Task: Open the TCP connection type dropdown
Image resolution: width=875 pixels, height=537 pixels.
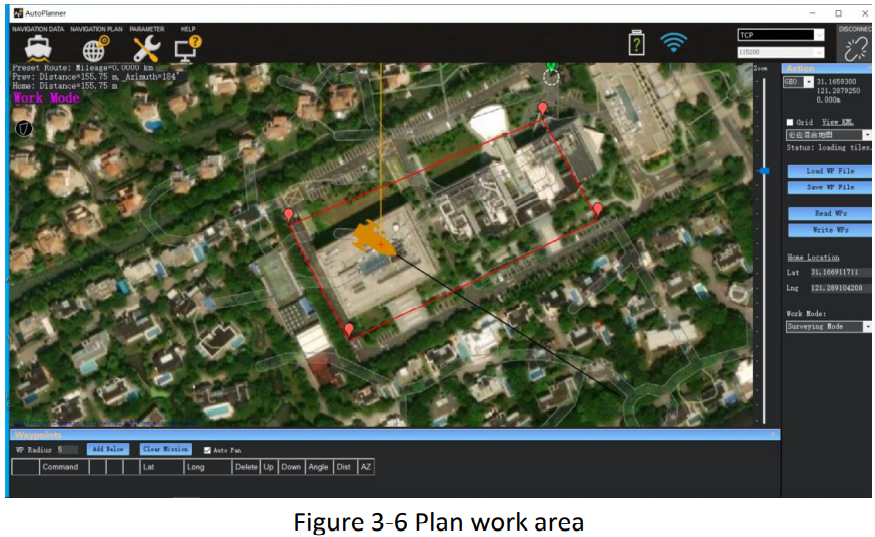Action: coord(781,35)
